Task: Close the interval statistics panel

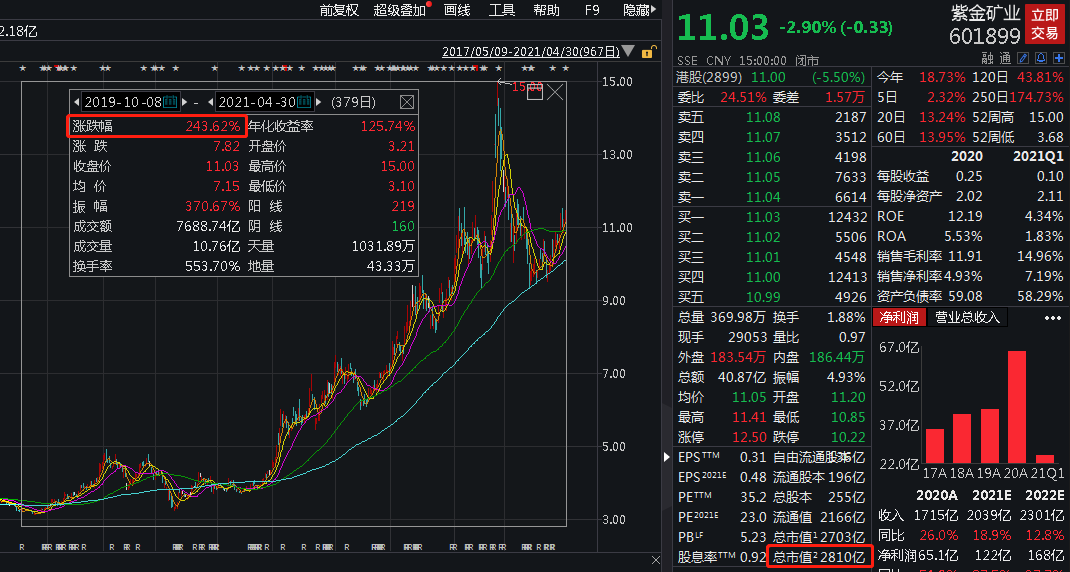Action: click(407, 102)
